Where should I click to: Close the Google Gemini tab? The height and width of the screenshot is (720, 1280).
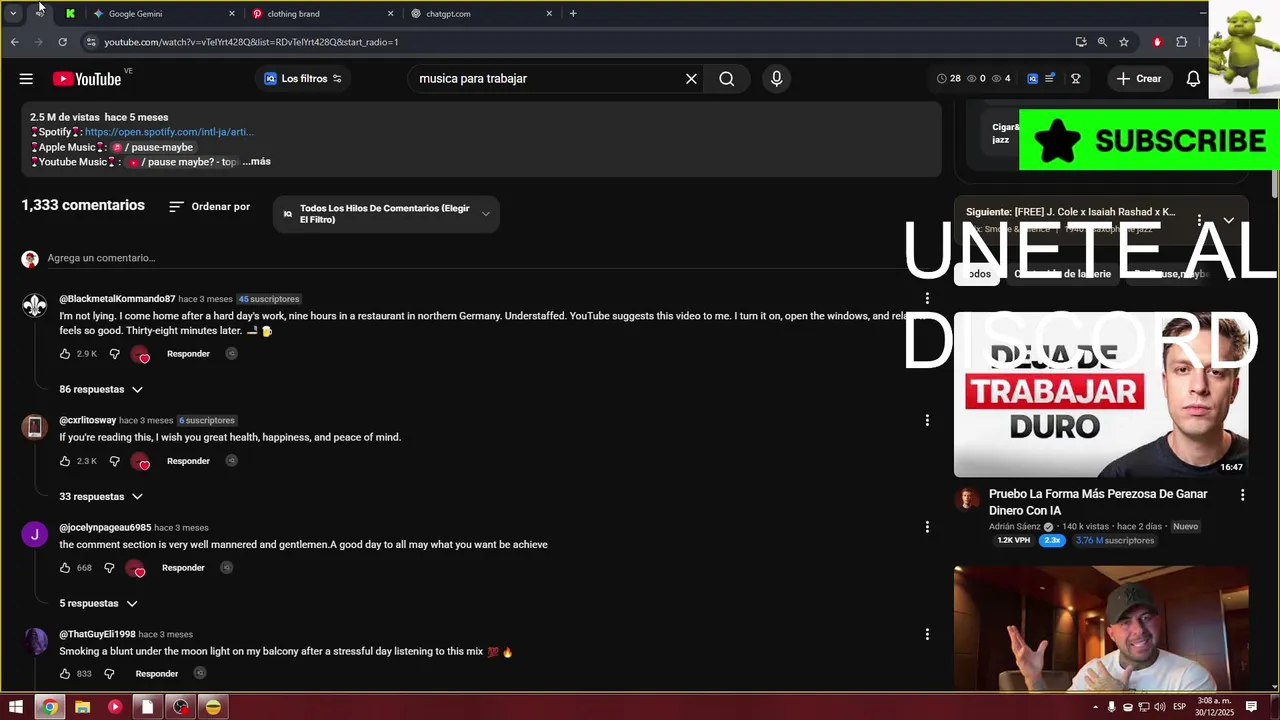[232, 14]
